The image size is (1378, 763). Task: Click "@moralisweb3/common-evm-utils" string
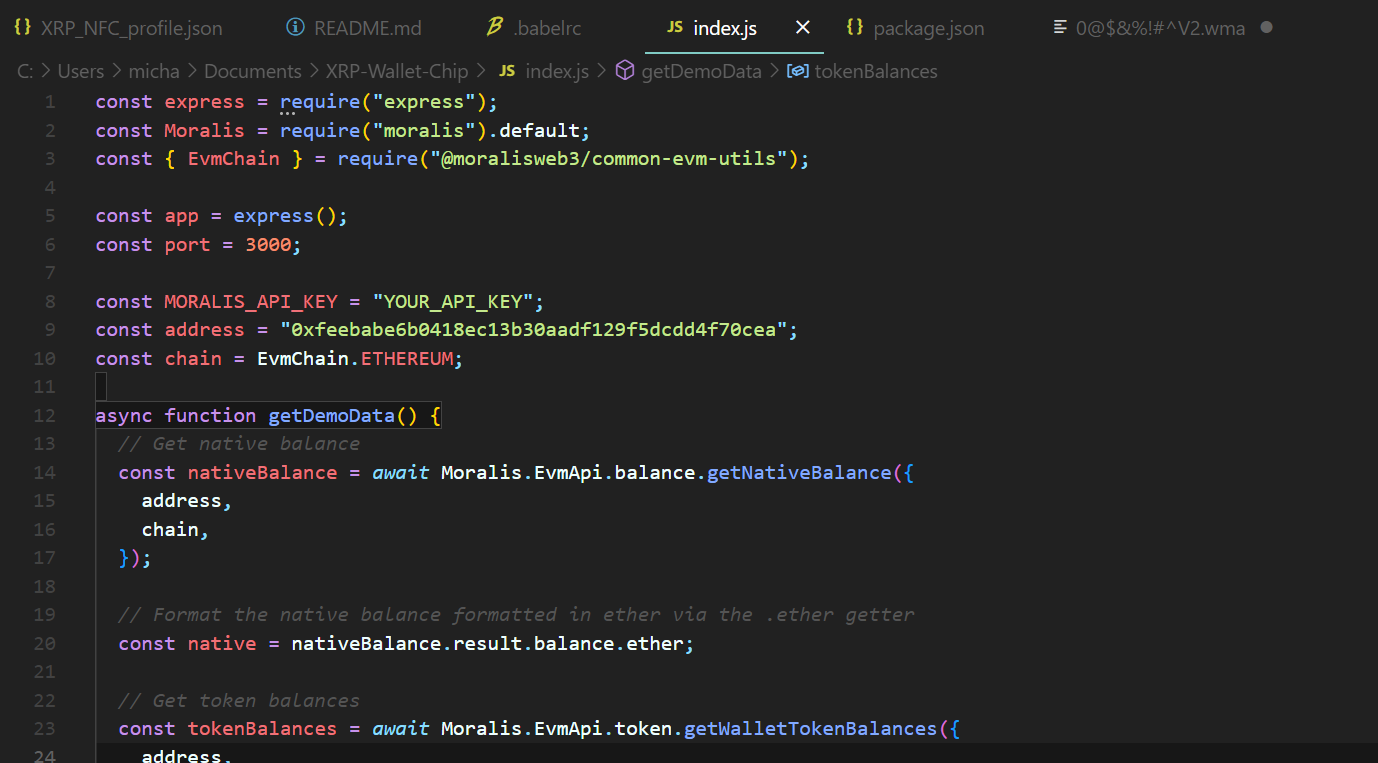coord(609,159)
